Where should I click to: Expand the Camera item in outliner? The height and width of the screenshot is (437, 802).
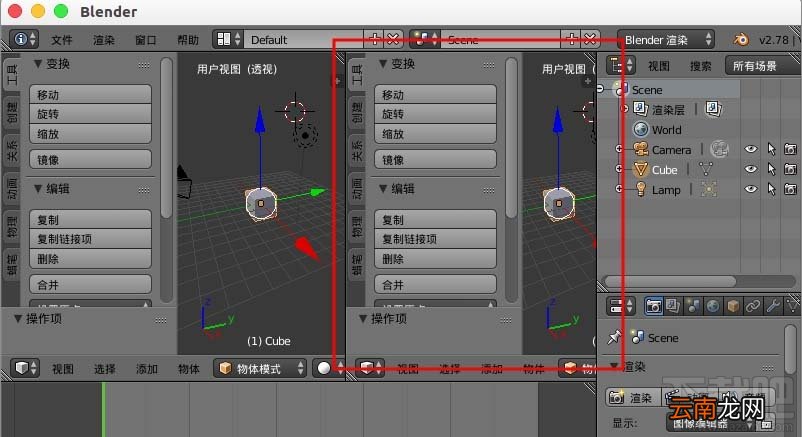pyautogui.click(x=619, y=149)
